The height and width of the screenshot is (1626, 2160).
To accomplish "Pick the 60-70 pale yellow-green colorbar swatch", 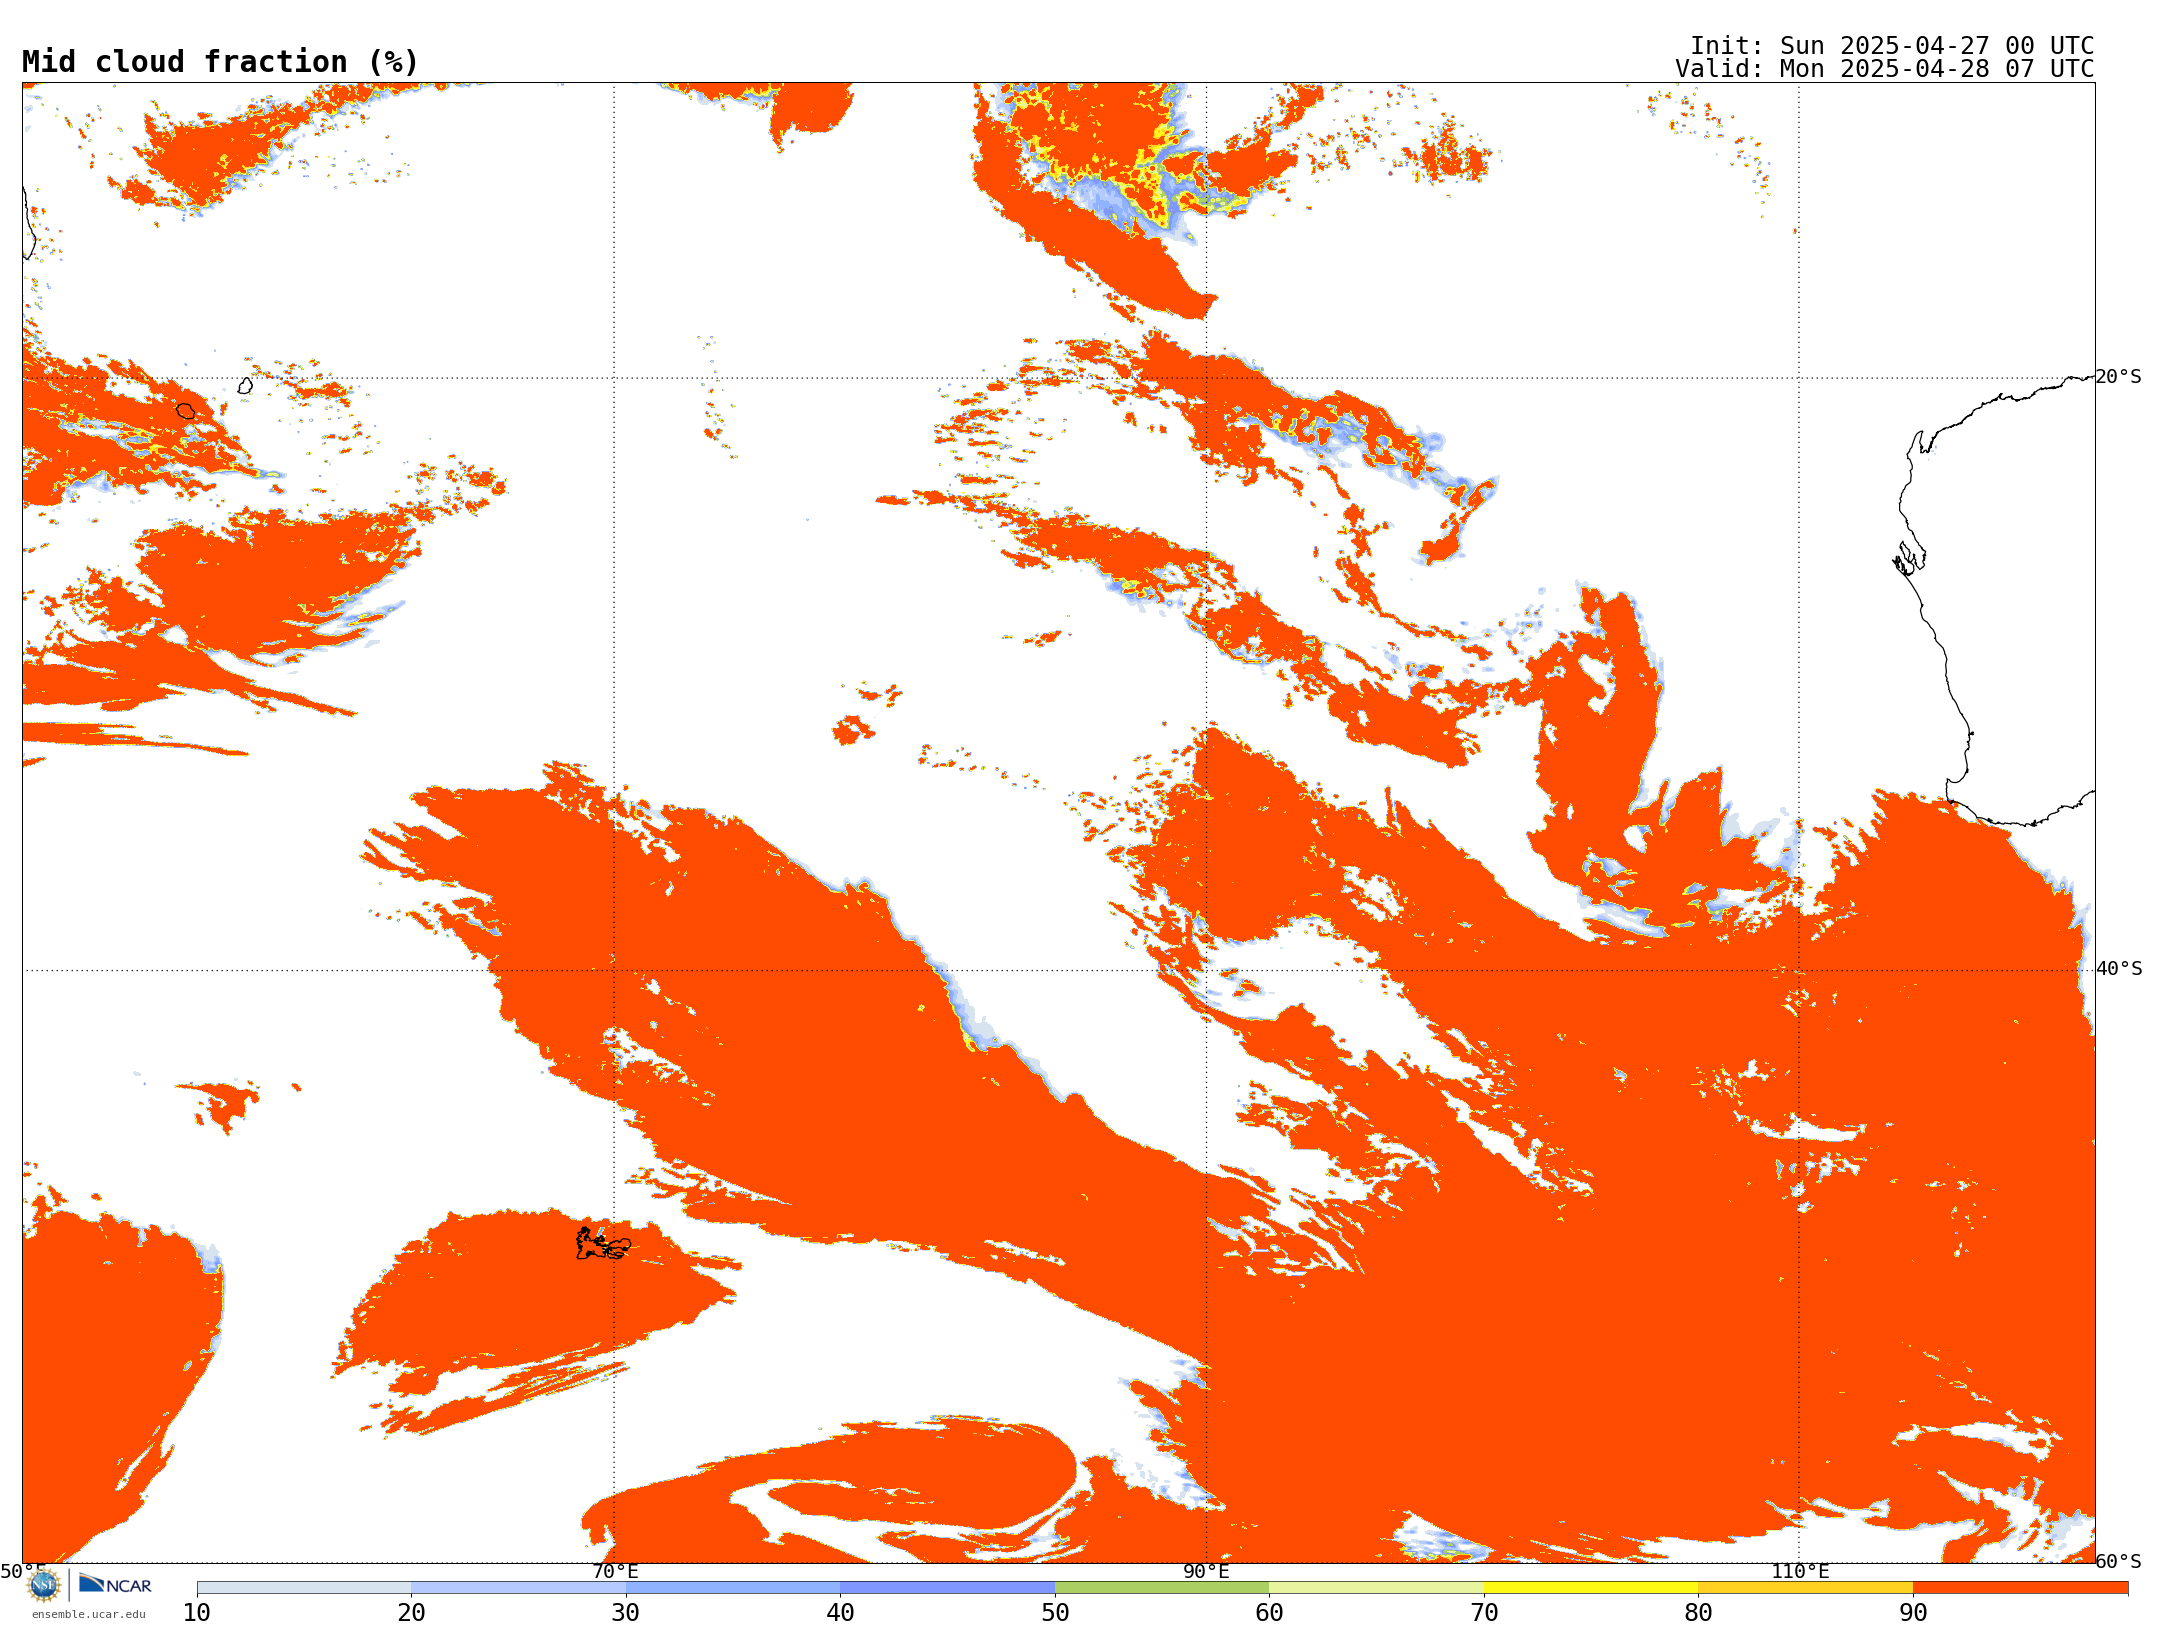I will coord(1376,1588).
